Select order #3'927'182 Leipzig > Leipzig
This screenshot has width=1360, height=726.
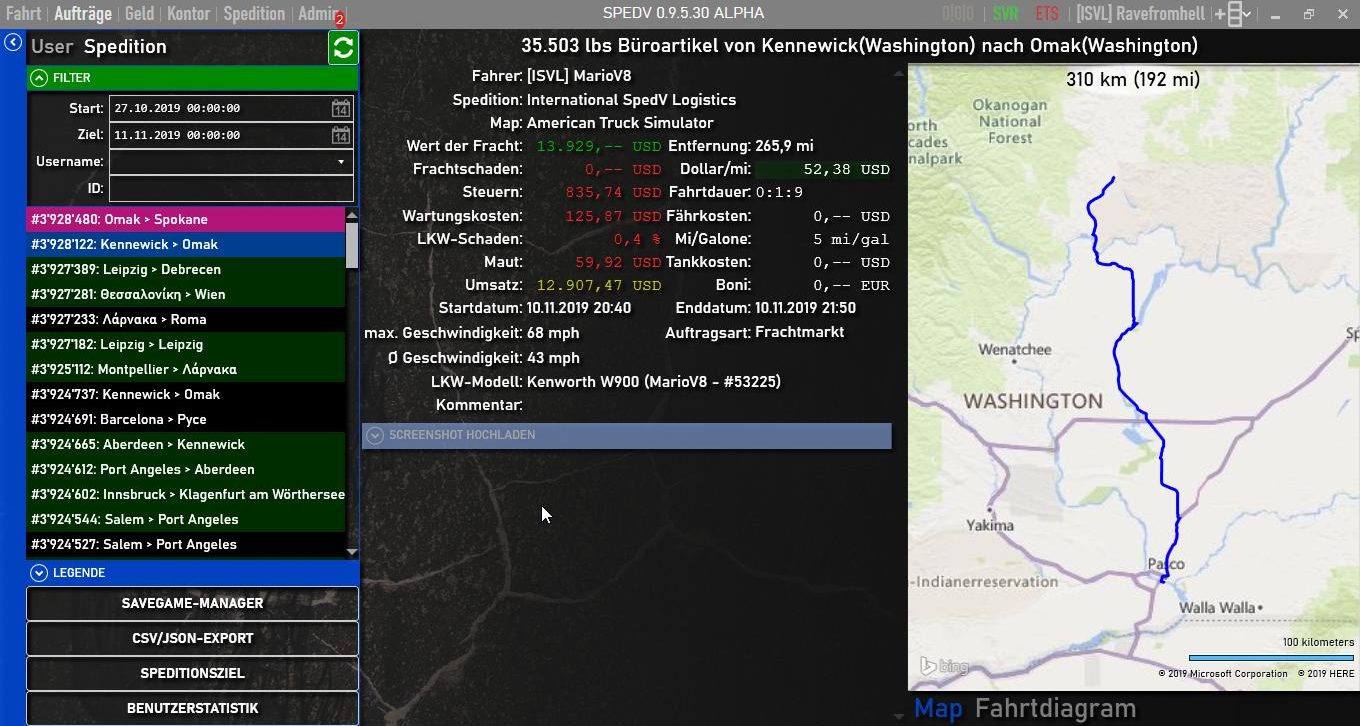click(x=186, y=344)
